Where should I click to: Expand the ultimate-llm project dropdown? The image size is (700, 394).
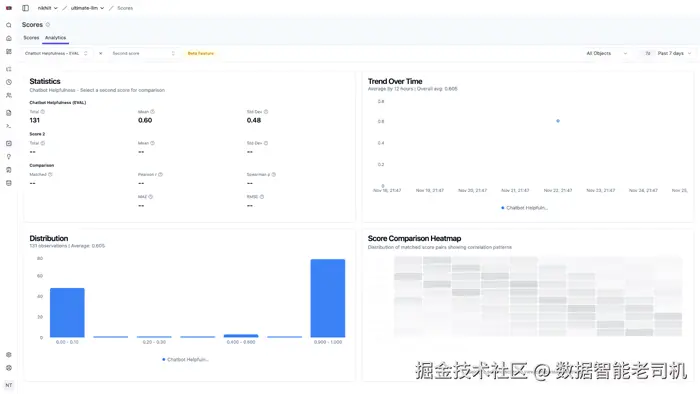[x=87, y=8]
